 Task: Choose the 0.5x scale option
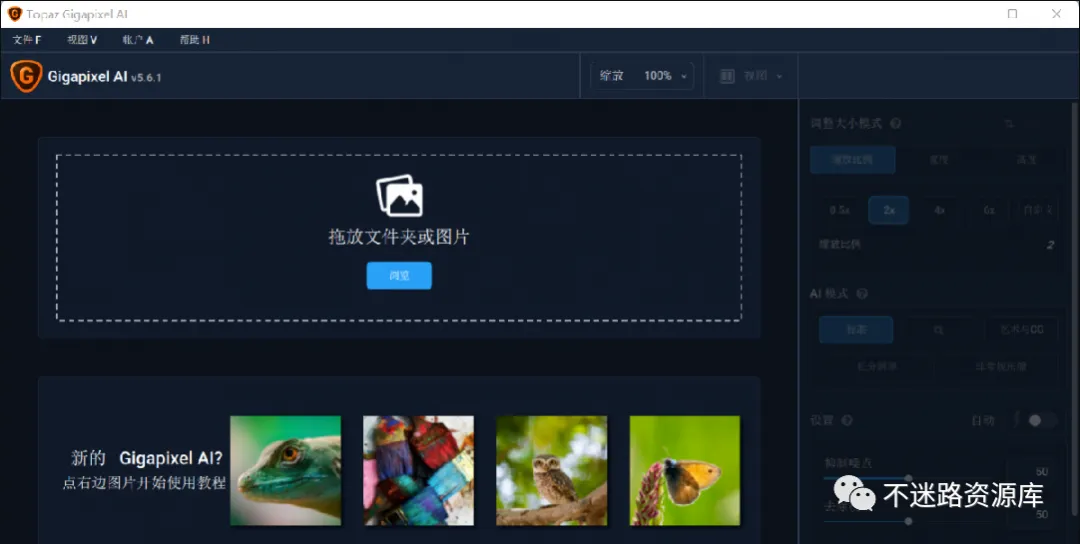[840, 210]
